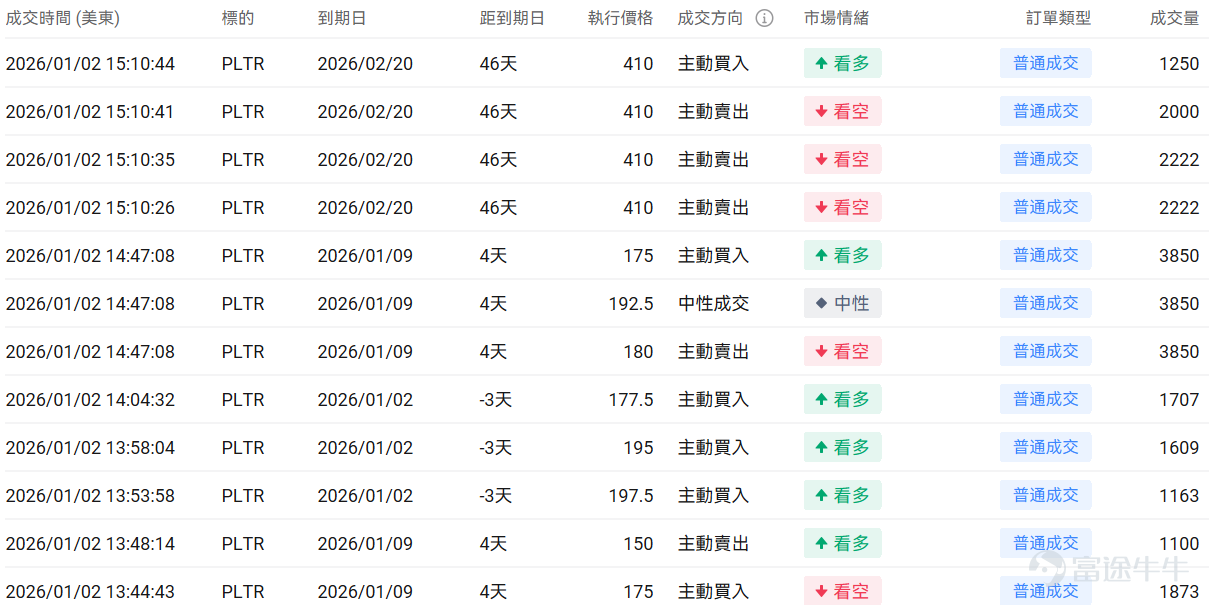Select the strike price 180 cell
This screenshot has height=605, width=1209.
[638, 352]
